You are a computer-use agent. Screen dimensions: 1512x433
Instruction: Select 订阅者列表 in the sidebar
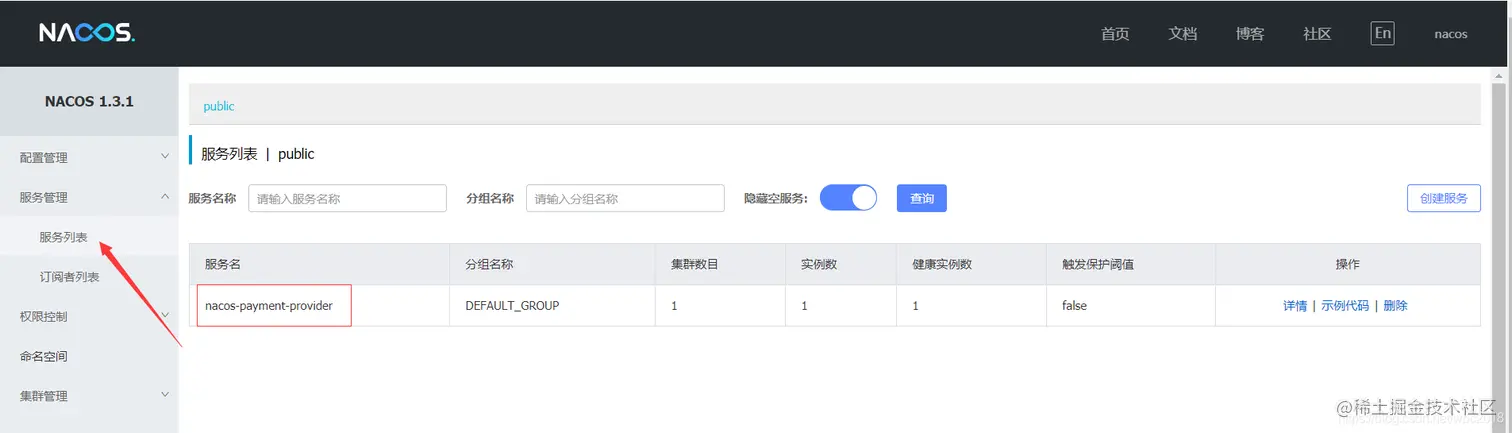pos(69,277)
